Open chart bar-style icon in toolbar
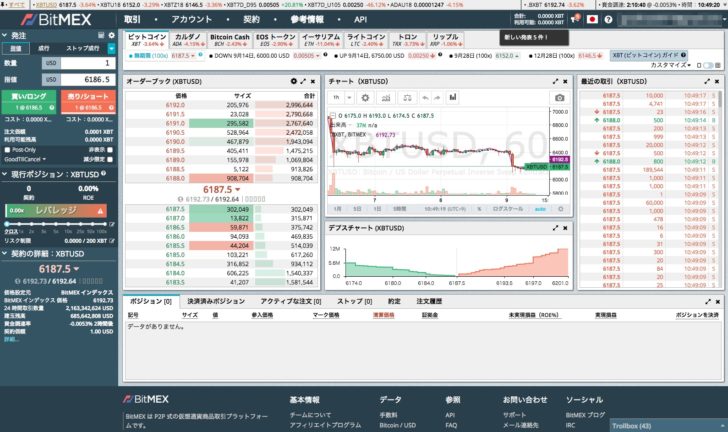 453,98
